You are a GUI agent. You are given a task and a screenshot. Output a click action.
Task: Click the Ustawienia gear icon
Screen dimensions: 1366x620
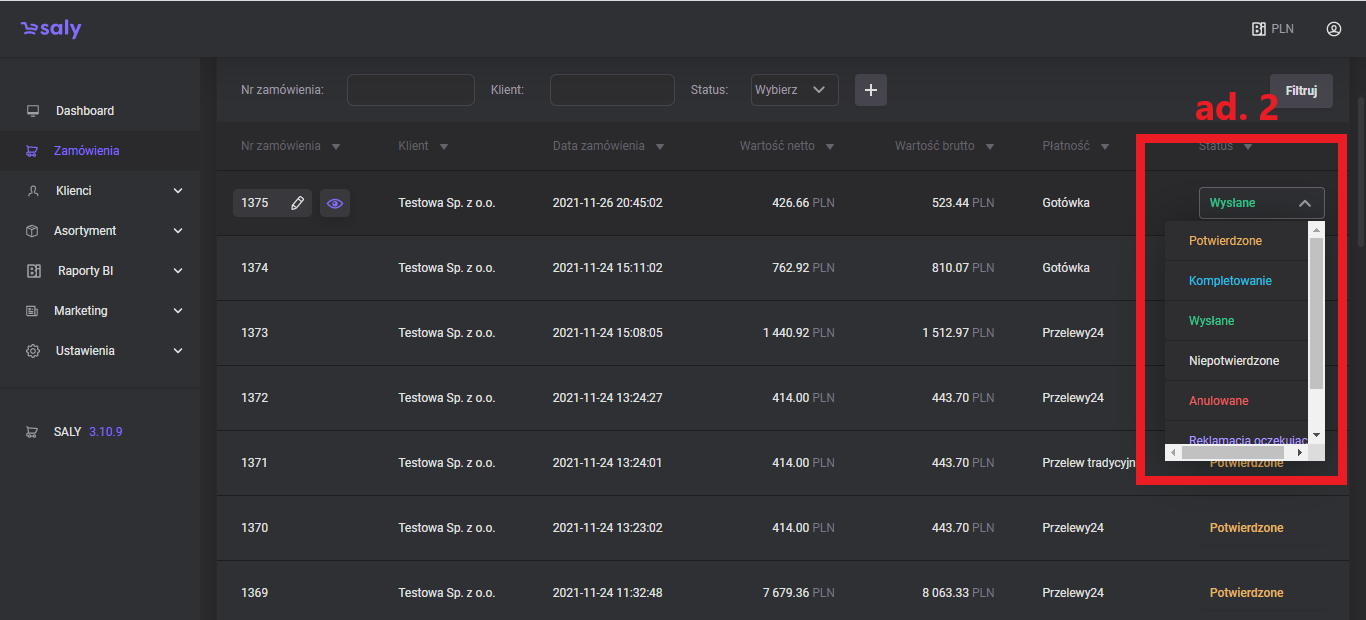[33, 351]
